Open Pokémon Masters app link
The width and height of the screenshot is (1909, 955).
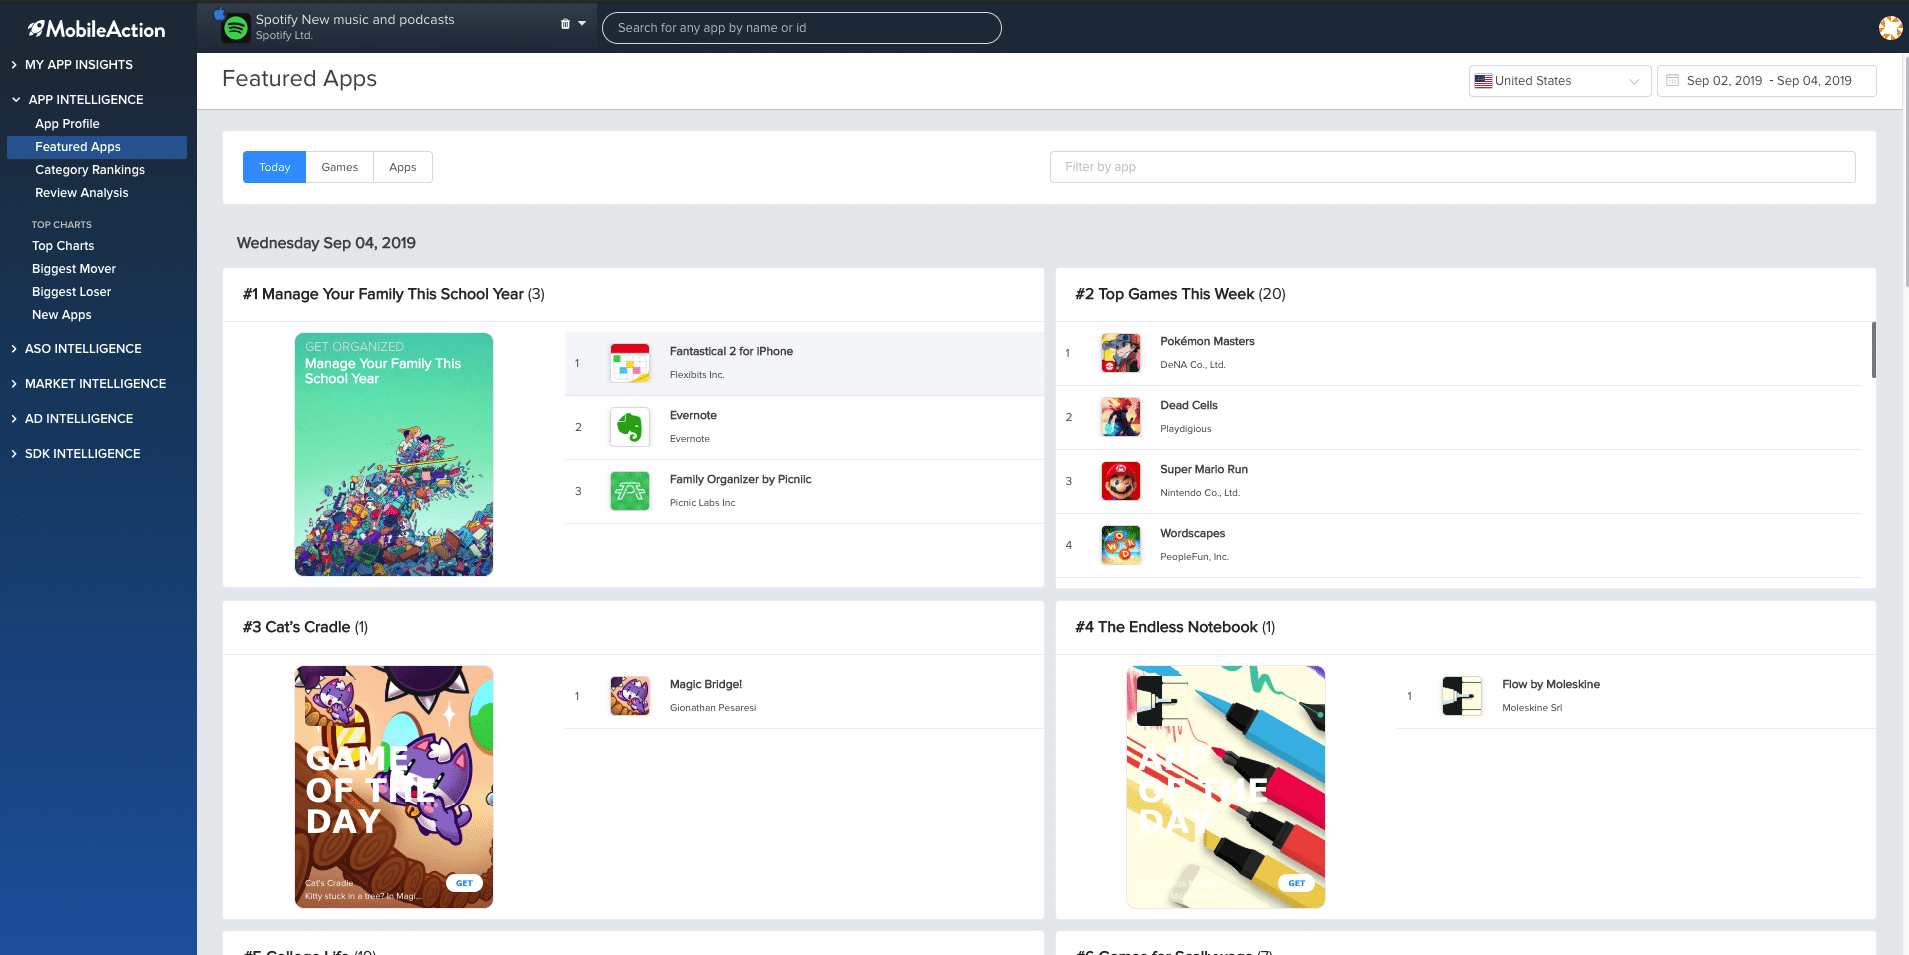[1207, 341]
